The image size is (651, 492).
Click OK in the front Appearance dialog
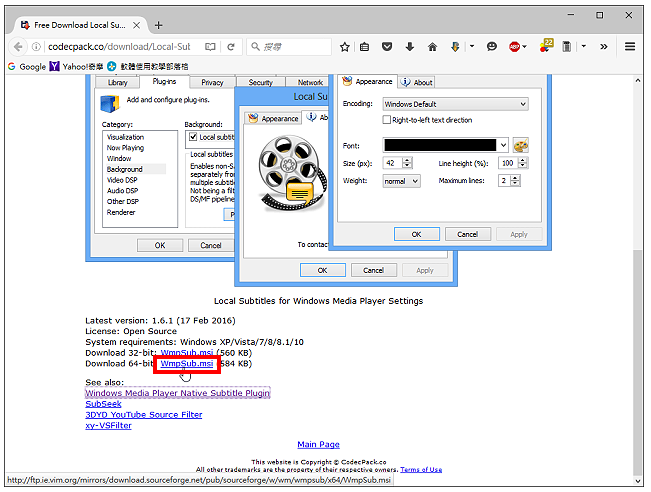pos(417,234)
